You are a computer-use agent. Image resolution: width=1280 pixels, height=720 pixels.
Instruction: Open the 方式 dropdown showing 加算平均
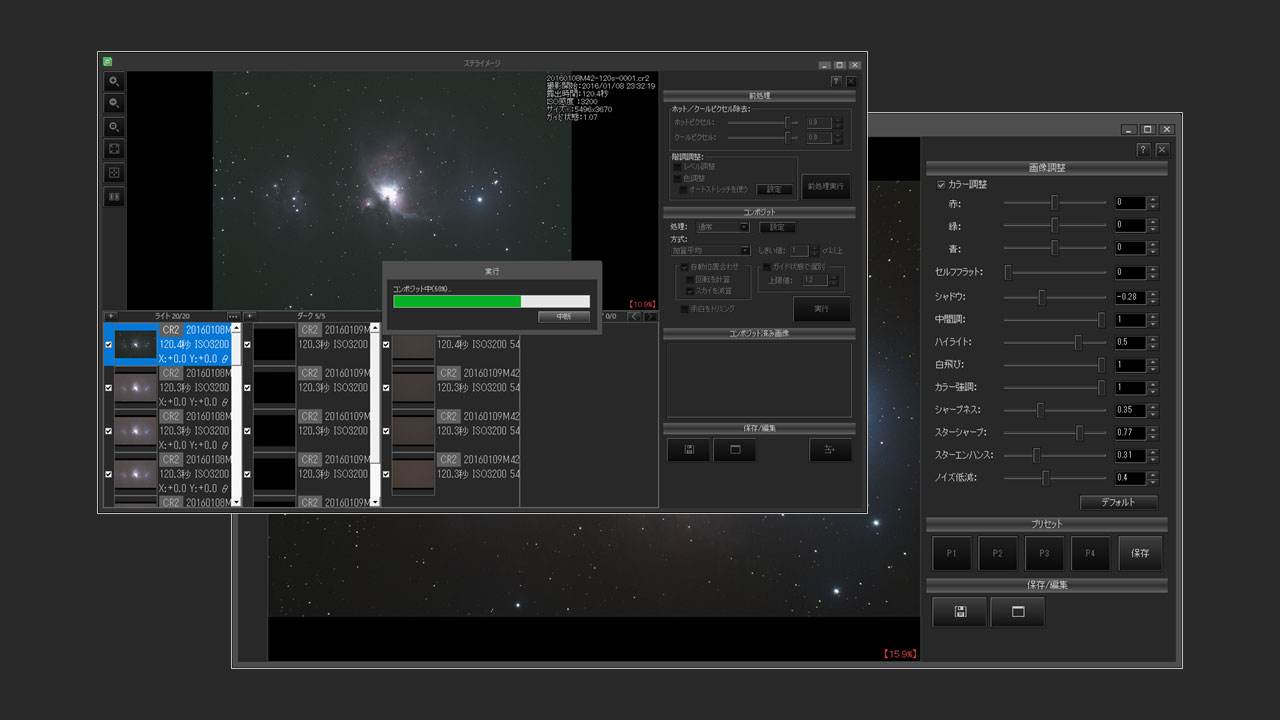click(x=710, y=250)
